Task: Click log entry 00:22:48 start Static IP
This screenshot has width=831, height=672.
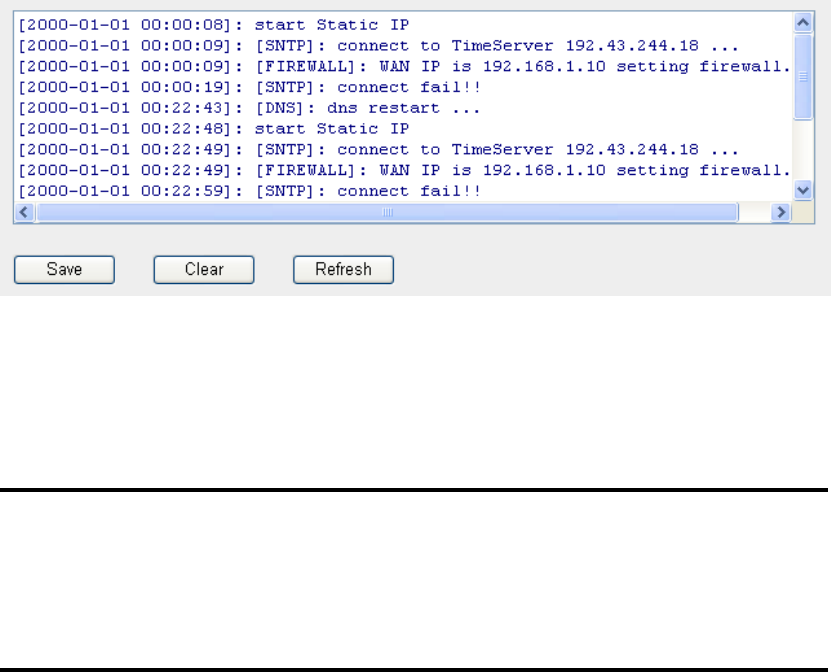Action: click(214, 129)
